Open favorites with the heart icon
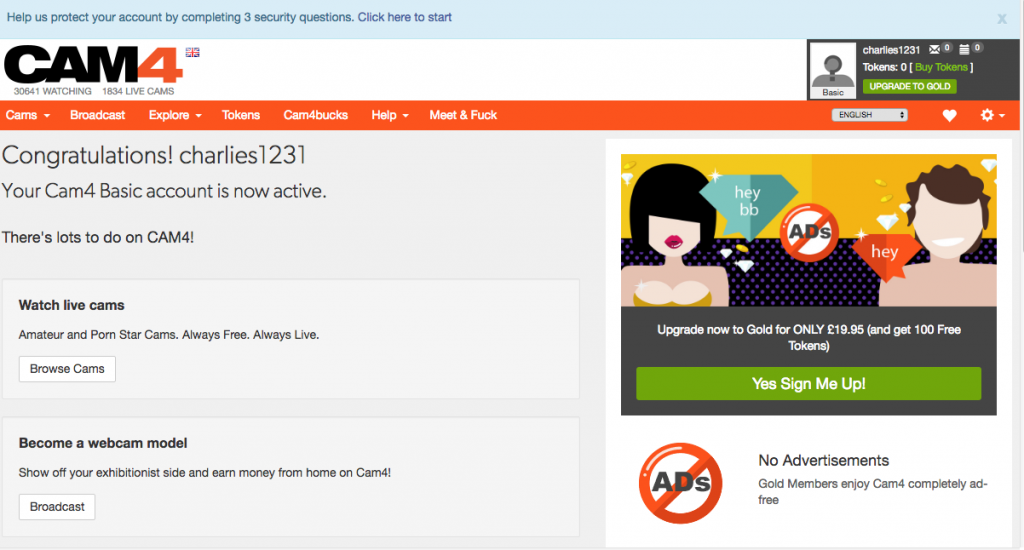 click(949, 115)
